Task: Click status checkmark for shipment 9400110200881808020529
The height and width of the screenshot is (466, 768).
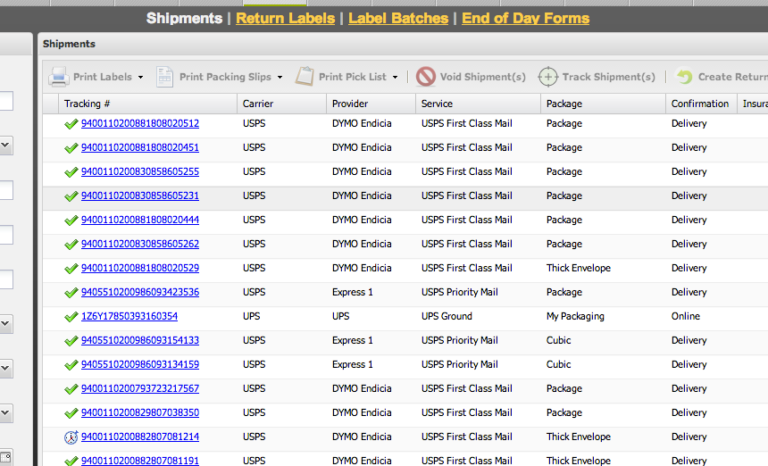Action: click(x=71, y=269)
